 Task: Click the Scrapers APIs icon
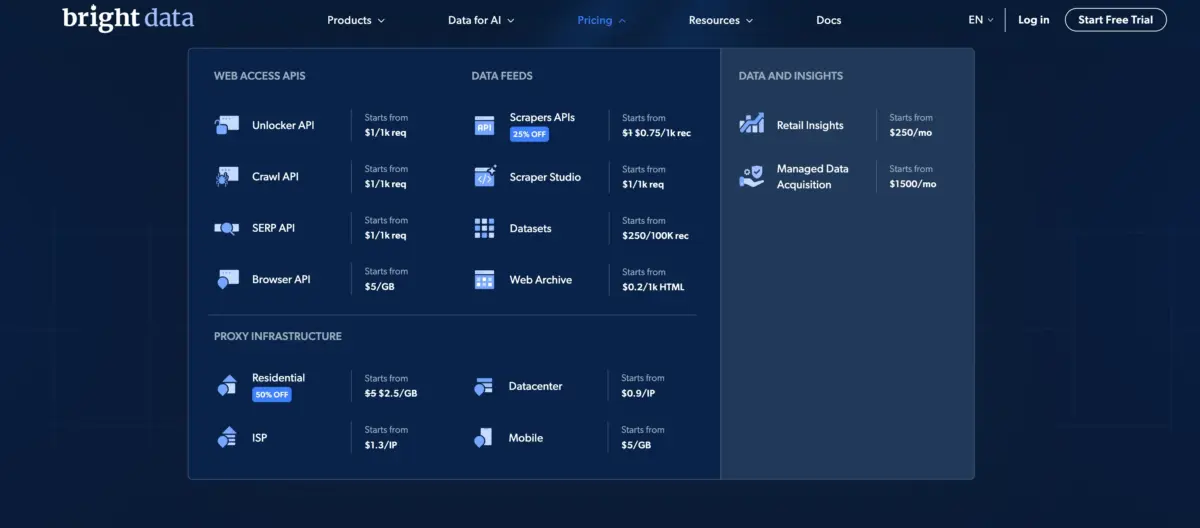click(x=484, y=126)
